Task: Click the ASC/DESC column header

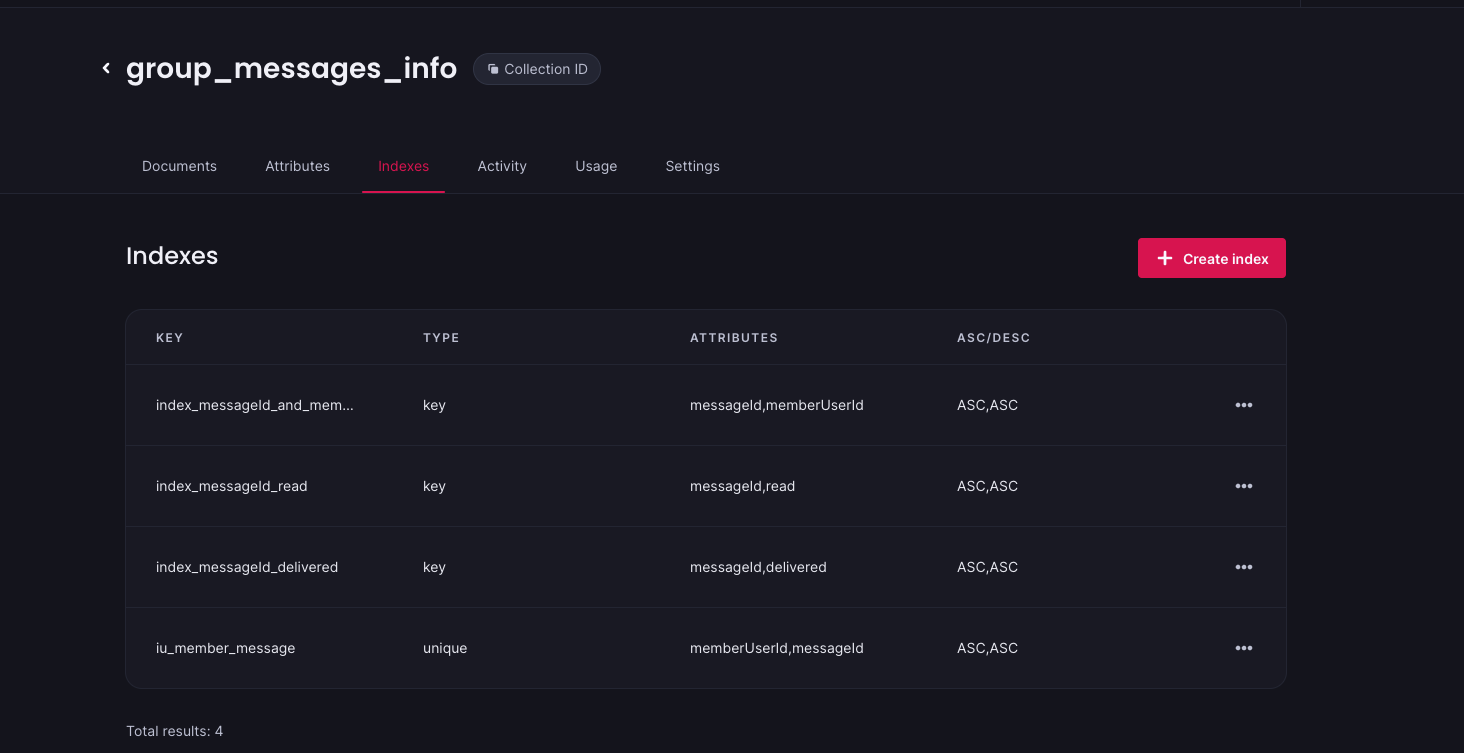Action: tap(993, 338)
